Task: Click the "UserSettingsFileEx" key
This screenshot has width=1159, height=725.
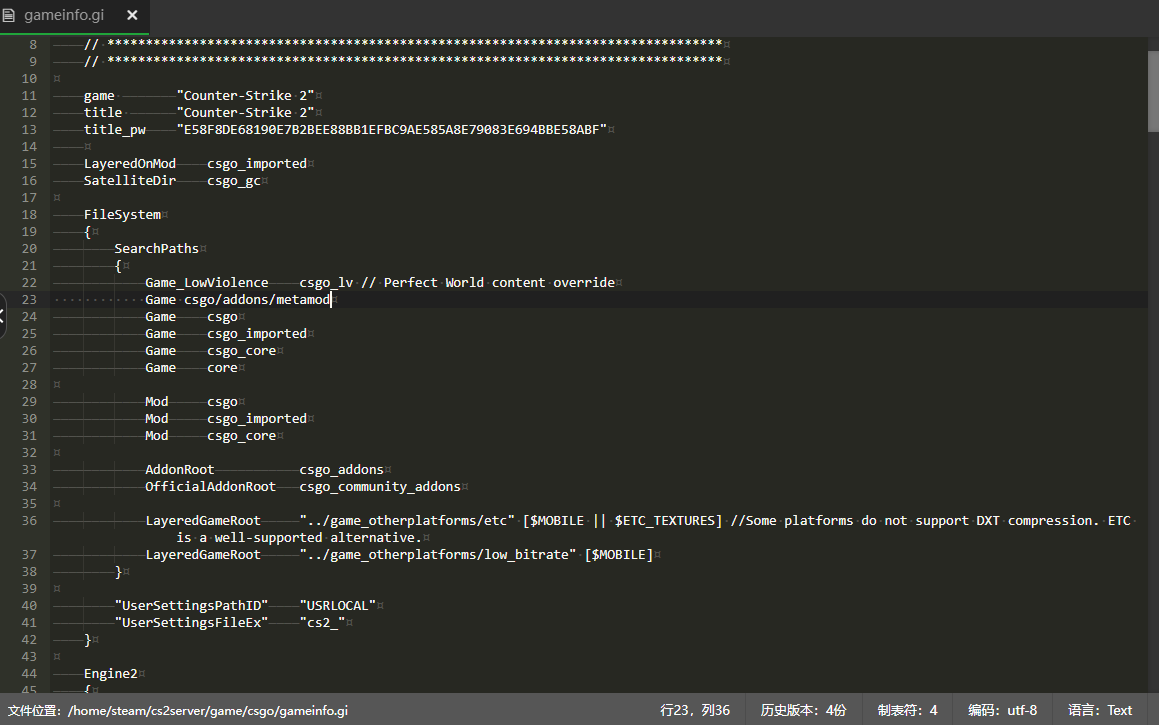Action: 191,622
